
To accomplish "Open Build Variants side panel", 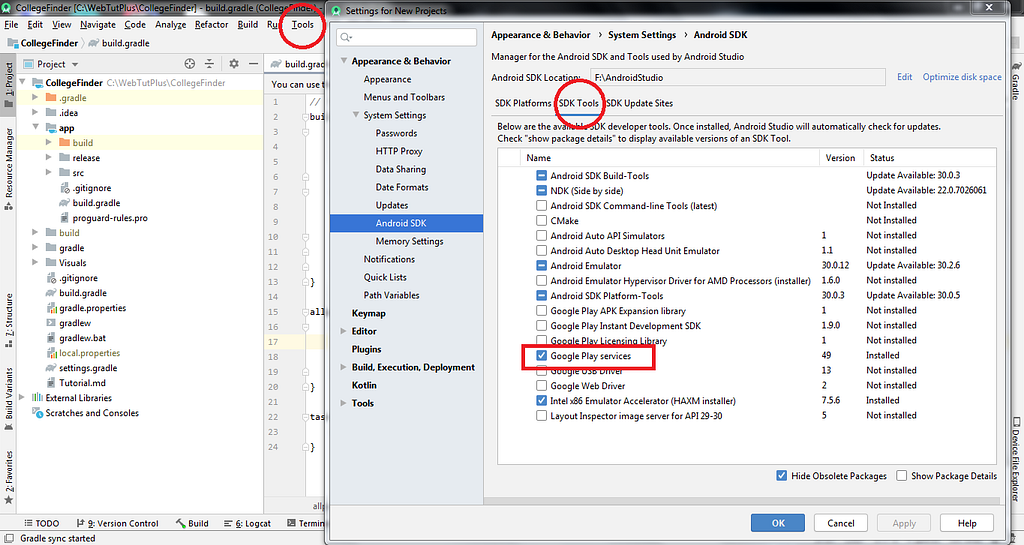I will coord(8,398).
